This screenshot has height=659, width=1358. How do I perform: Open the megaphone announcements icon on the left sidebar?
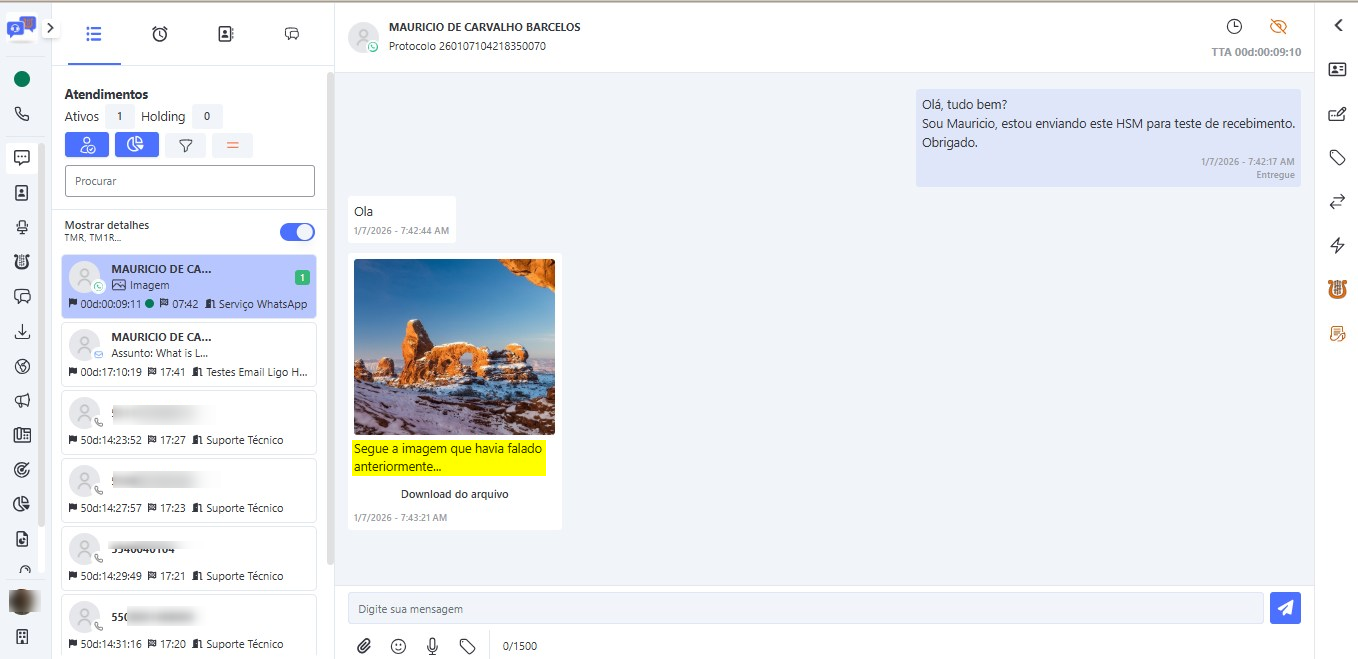22,400
